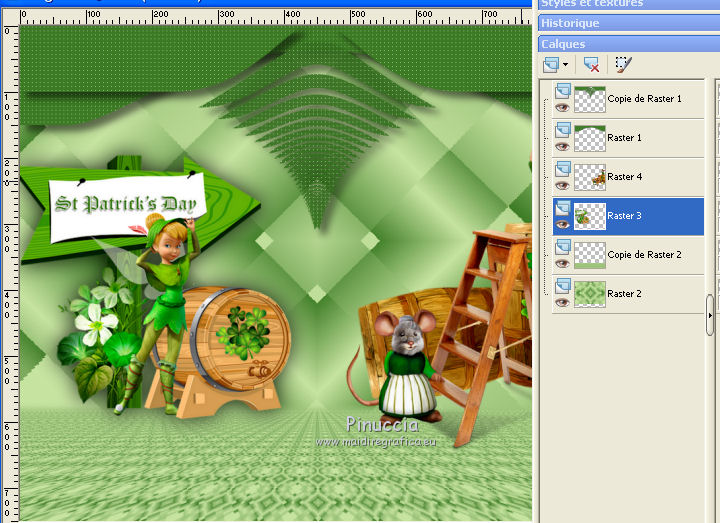720x523 pixels.
Task: Select layer named Raster 1
Action: click(x=624, y=138)
